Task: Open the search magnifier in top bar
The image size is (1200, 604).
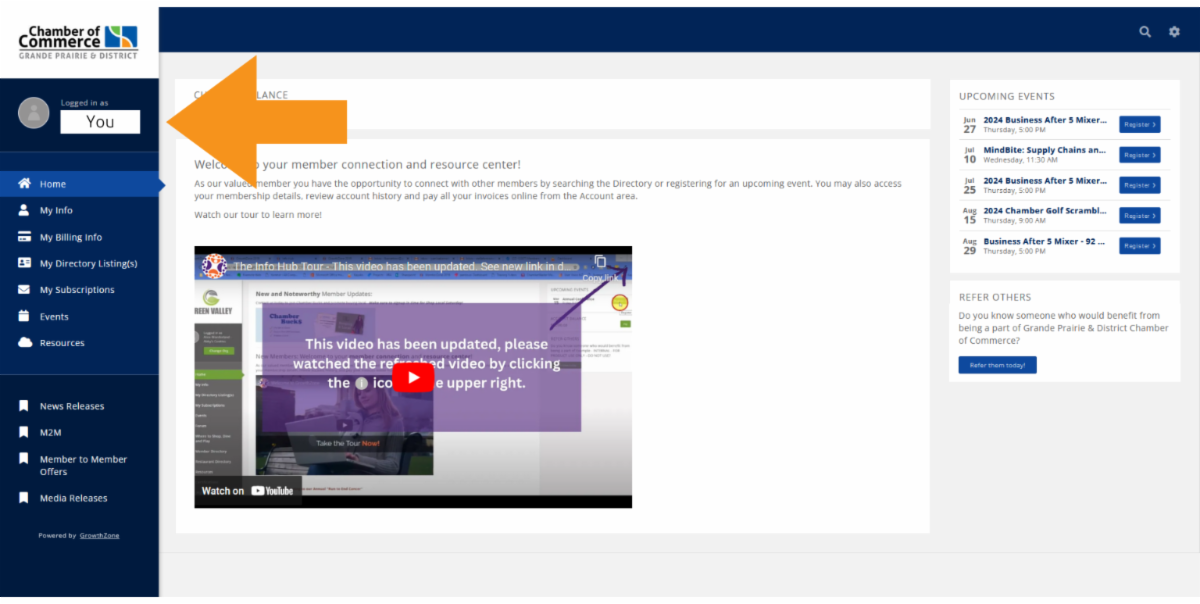Action: (x=1145, y=32)
